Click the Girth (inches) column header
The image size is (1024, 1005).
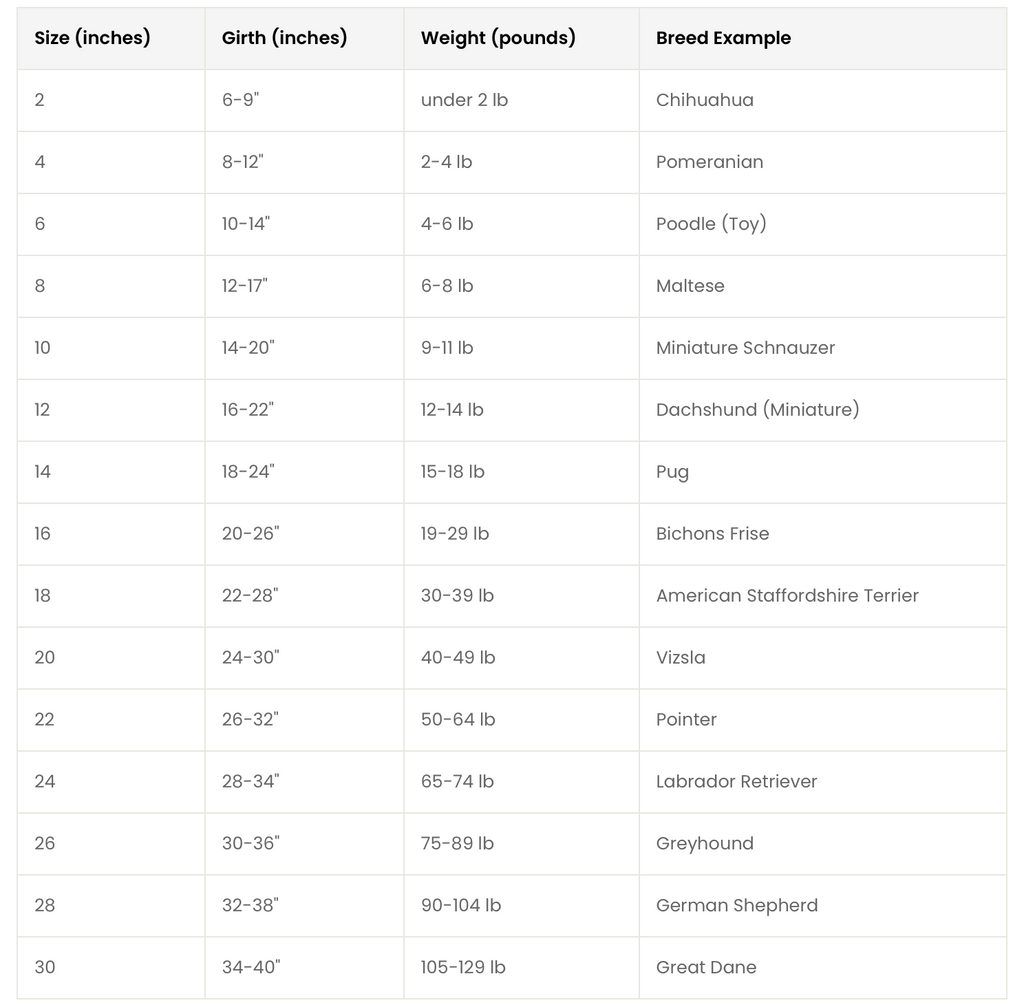pos(304,39)
